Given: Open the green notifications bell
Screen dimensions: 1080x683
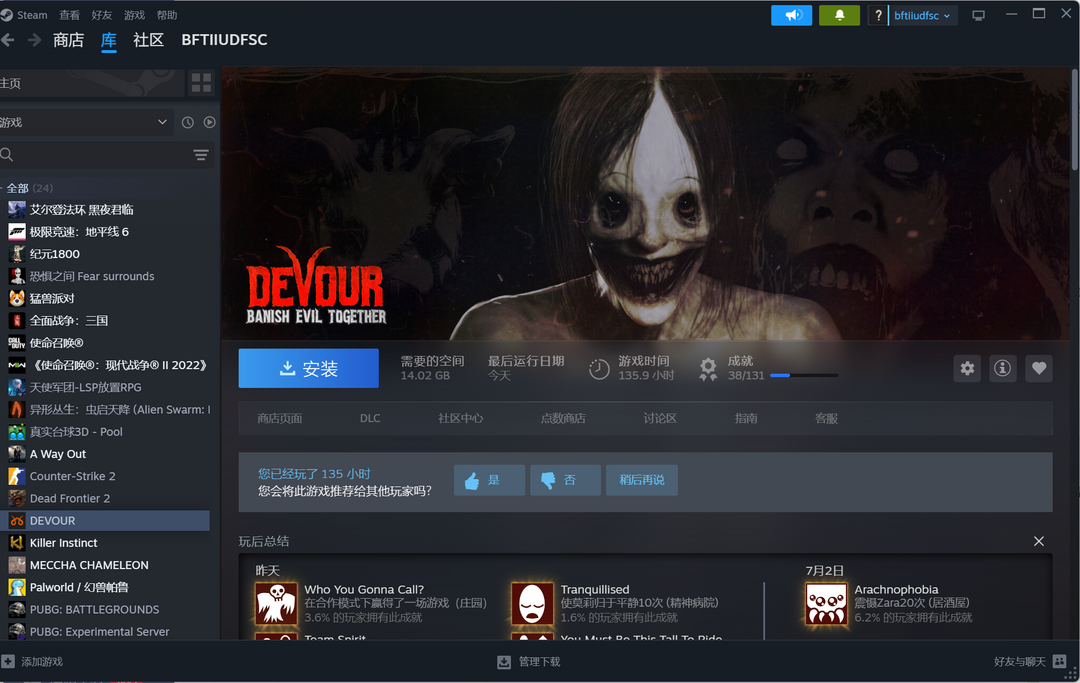Looking at the screenshot, I should point(839,15).
